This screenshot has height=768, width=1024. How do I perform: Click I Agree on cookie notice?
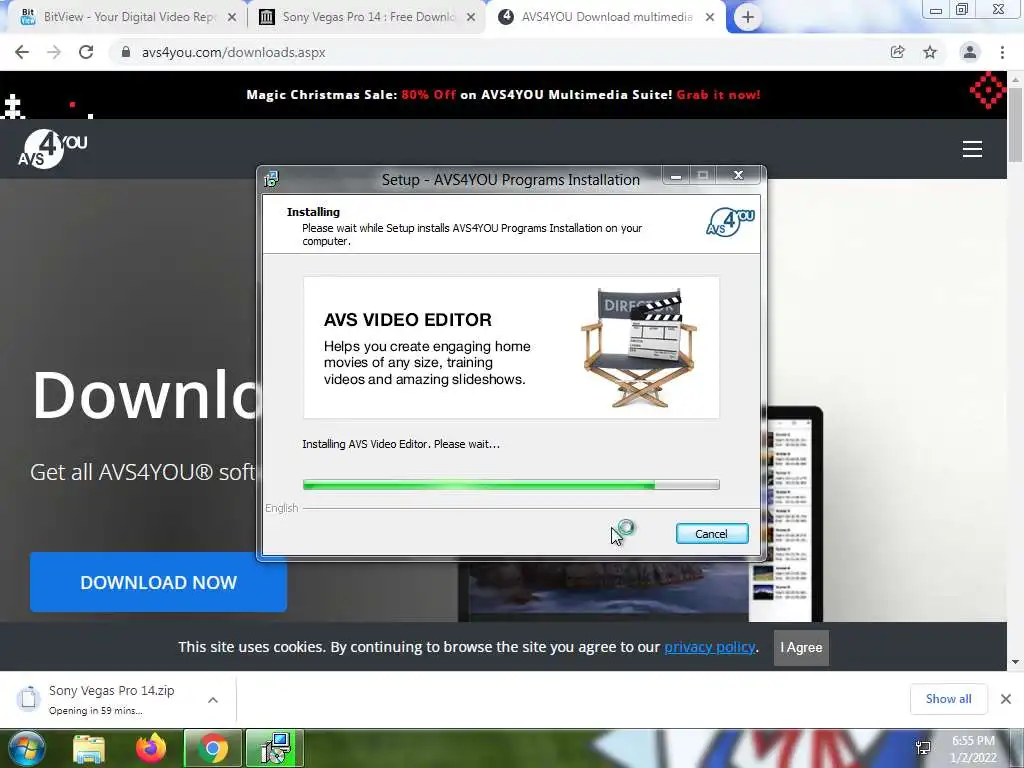click(801, 647)
